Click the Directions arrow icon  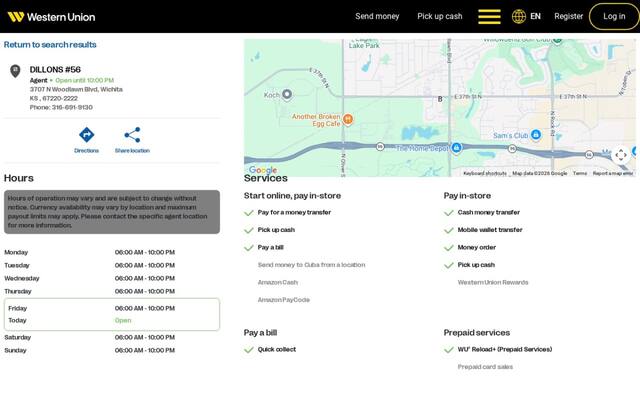[87, 135]
